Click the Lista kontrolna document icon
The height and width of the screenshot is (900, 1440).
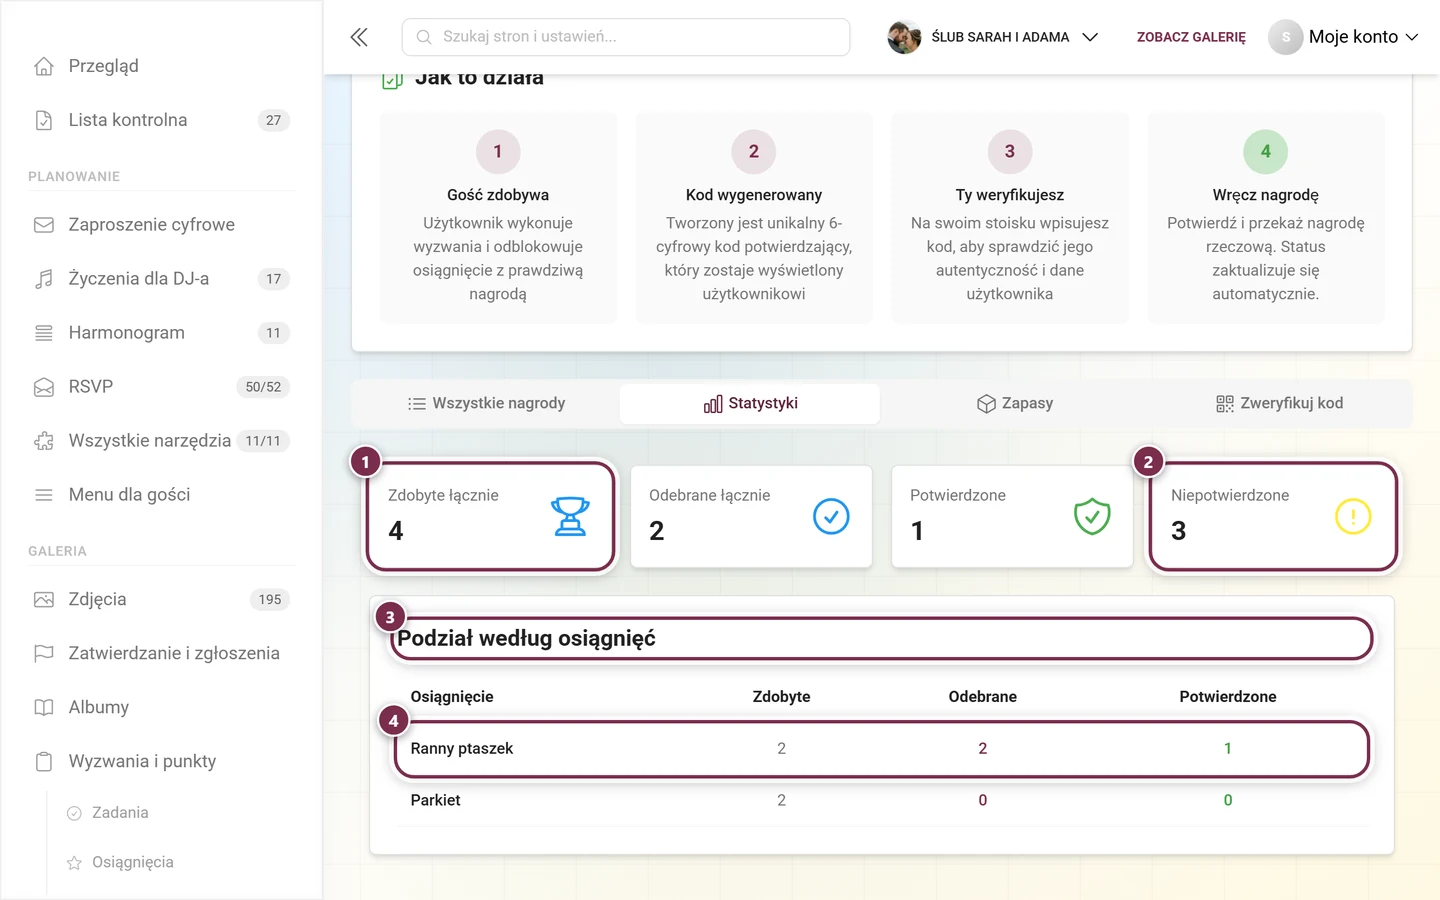(x=44, y=120)
